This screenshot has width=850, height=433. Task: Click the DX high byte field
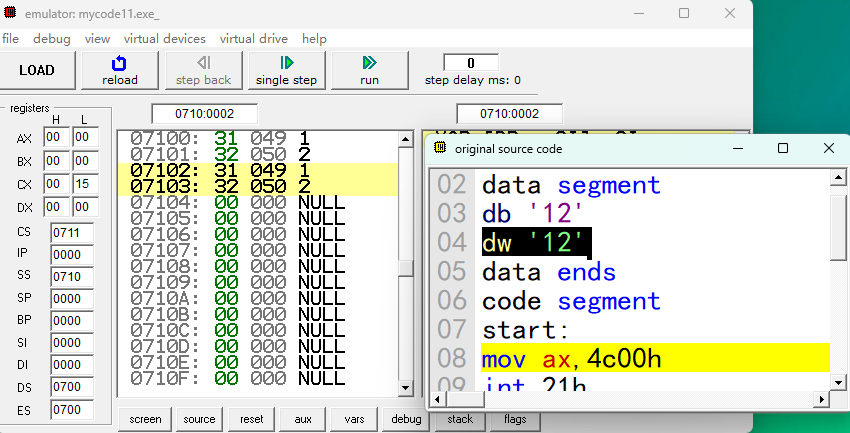[x=56, y=207]
